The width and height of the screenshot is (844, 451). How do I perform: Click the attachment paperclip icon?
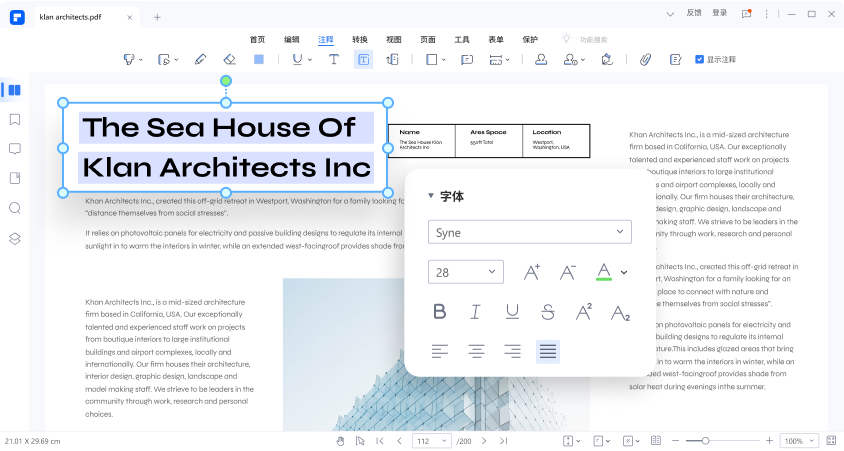coord(645,60)
